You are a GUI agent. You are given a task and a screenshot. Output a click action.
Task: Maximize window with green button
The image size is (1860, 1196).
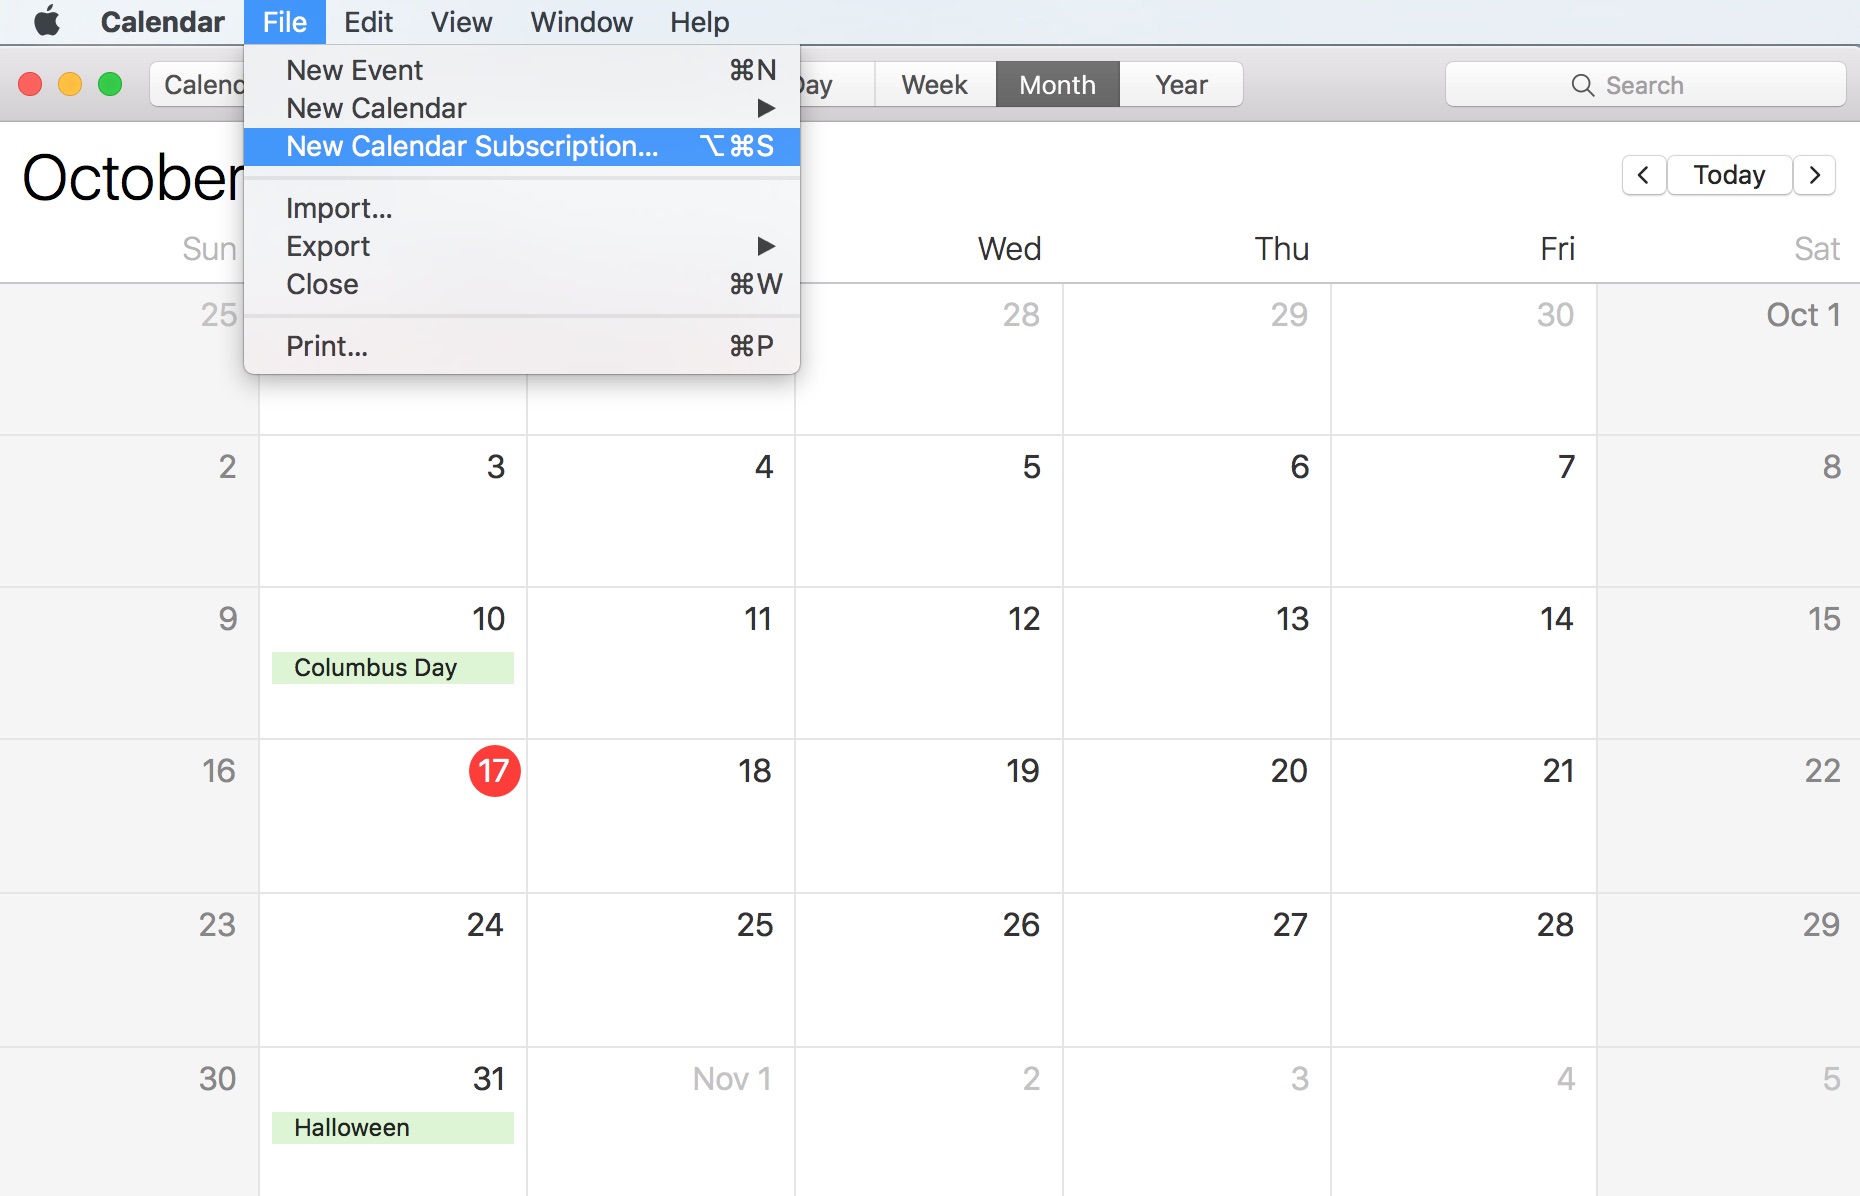point(110,85)
